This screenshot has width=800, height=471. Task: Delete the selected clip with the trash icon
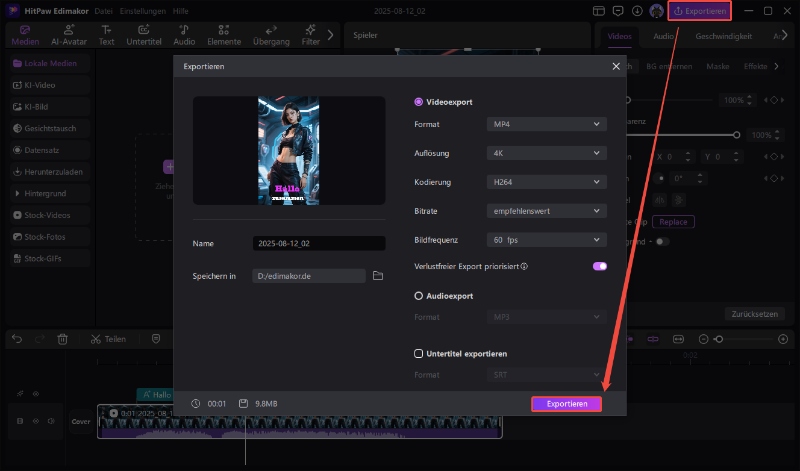click(62, 339)
